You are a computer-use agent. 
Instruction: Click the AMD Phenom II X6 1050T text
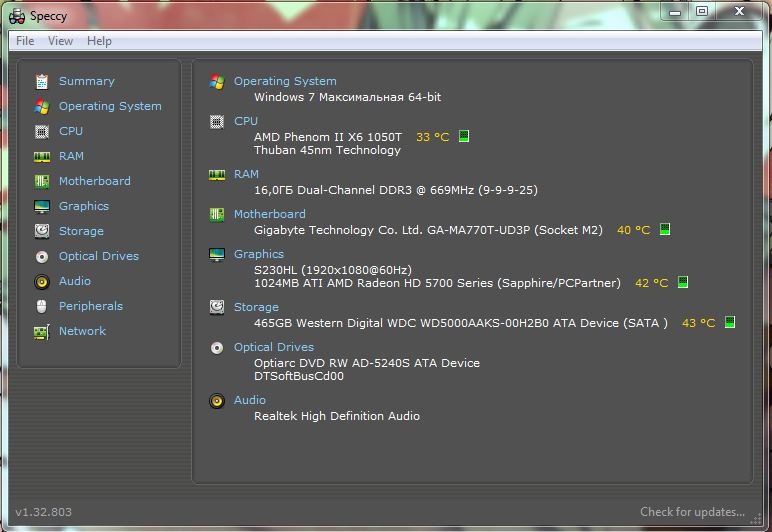coord(328,137)
